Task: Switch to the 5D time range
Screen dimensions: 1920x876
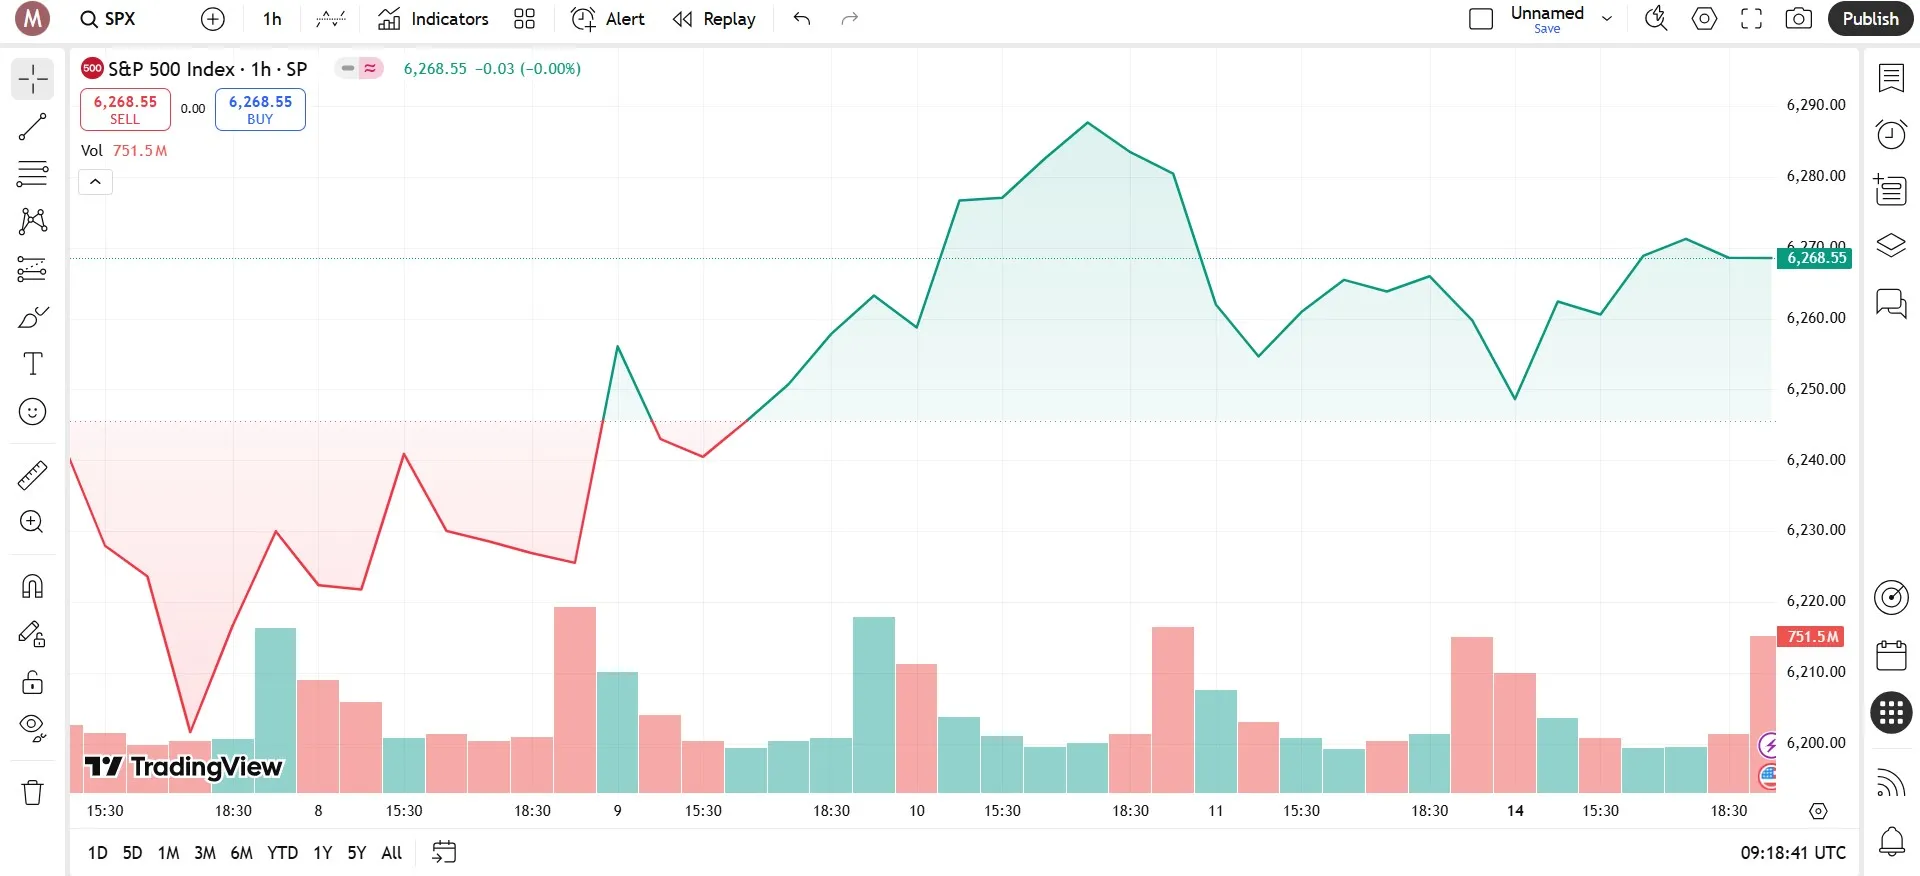Action: tap(132, 853)
